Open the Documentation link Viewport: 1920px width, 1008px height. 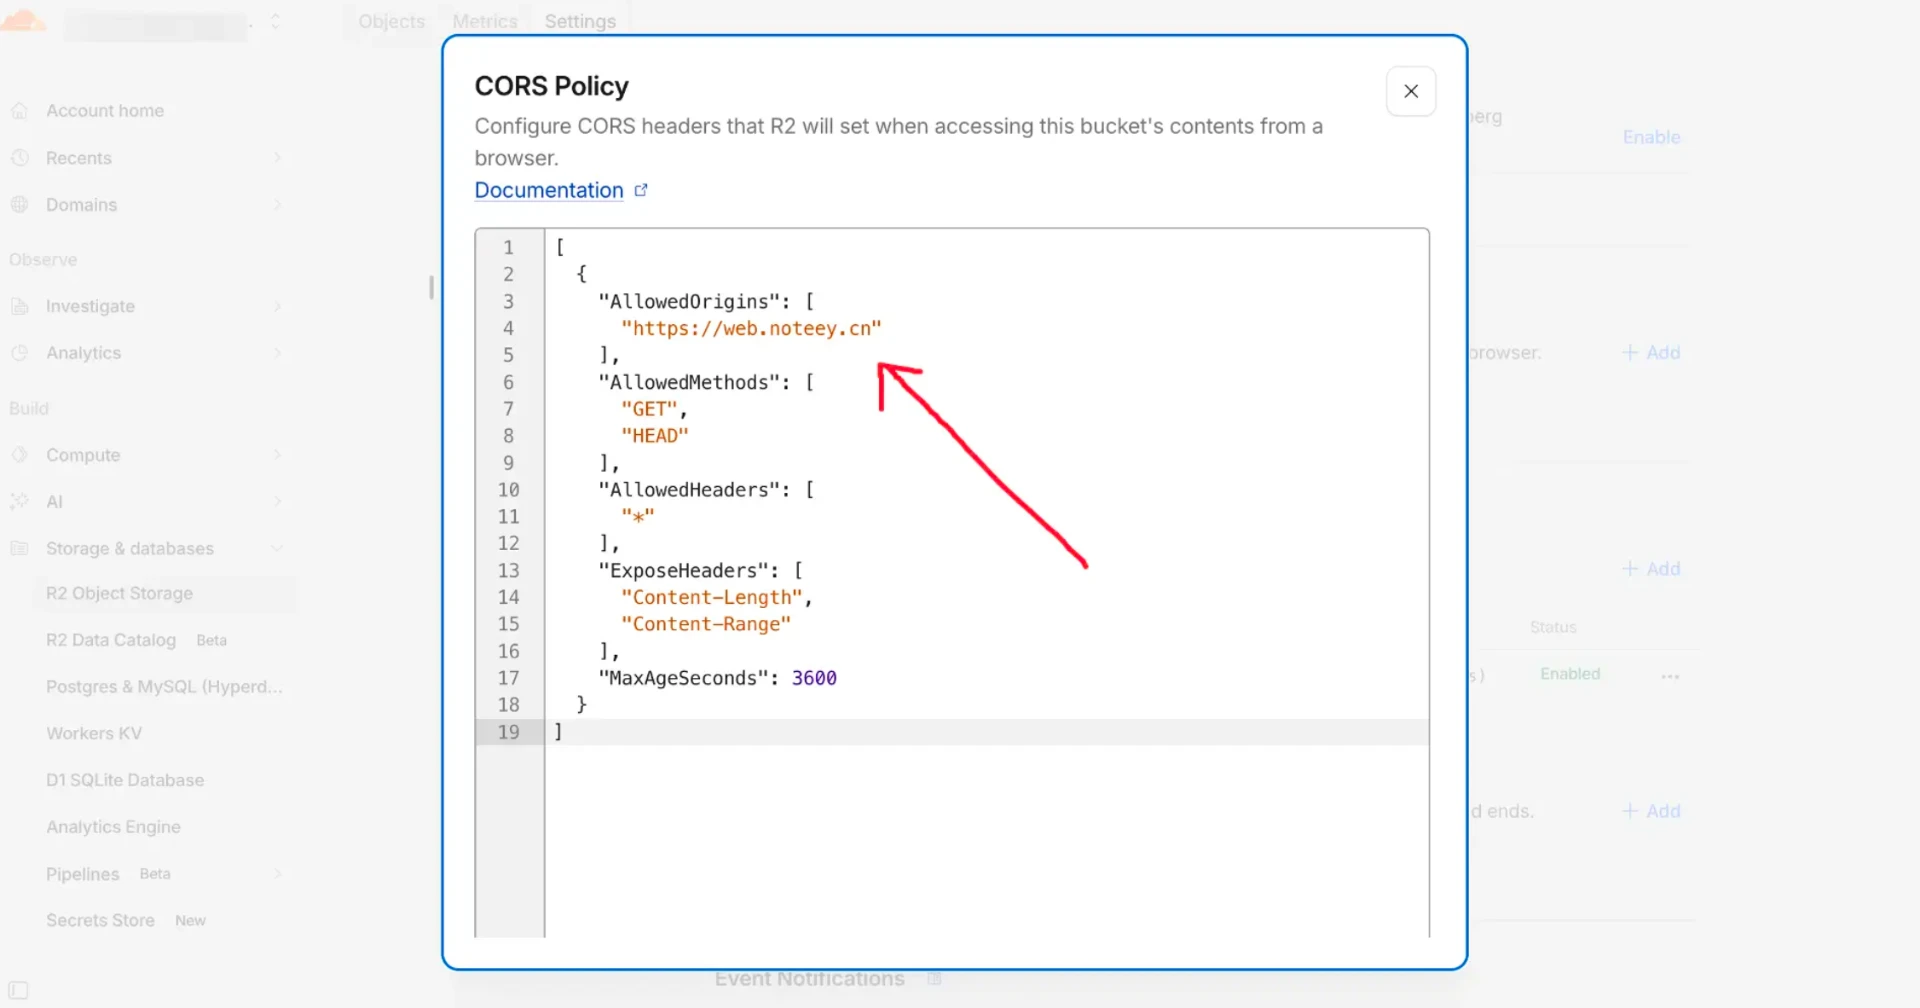coord(549,190)
